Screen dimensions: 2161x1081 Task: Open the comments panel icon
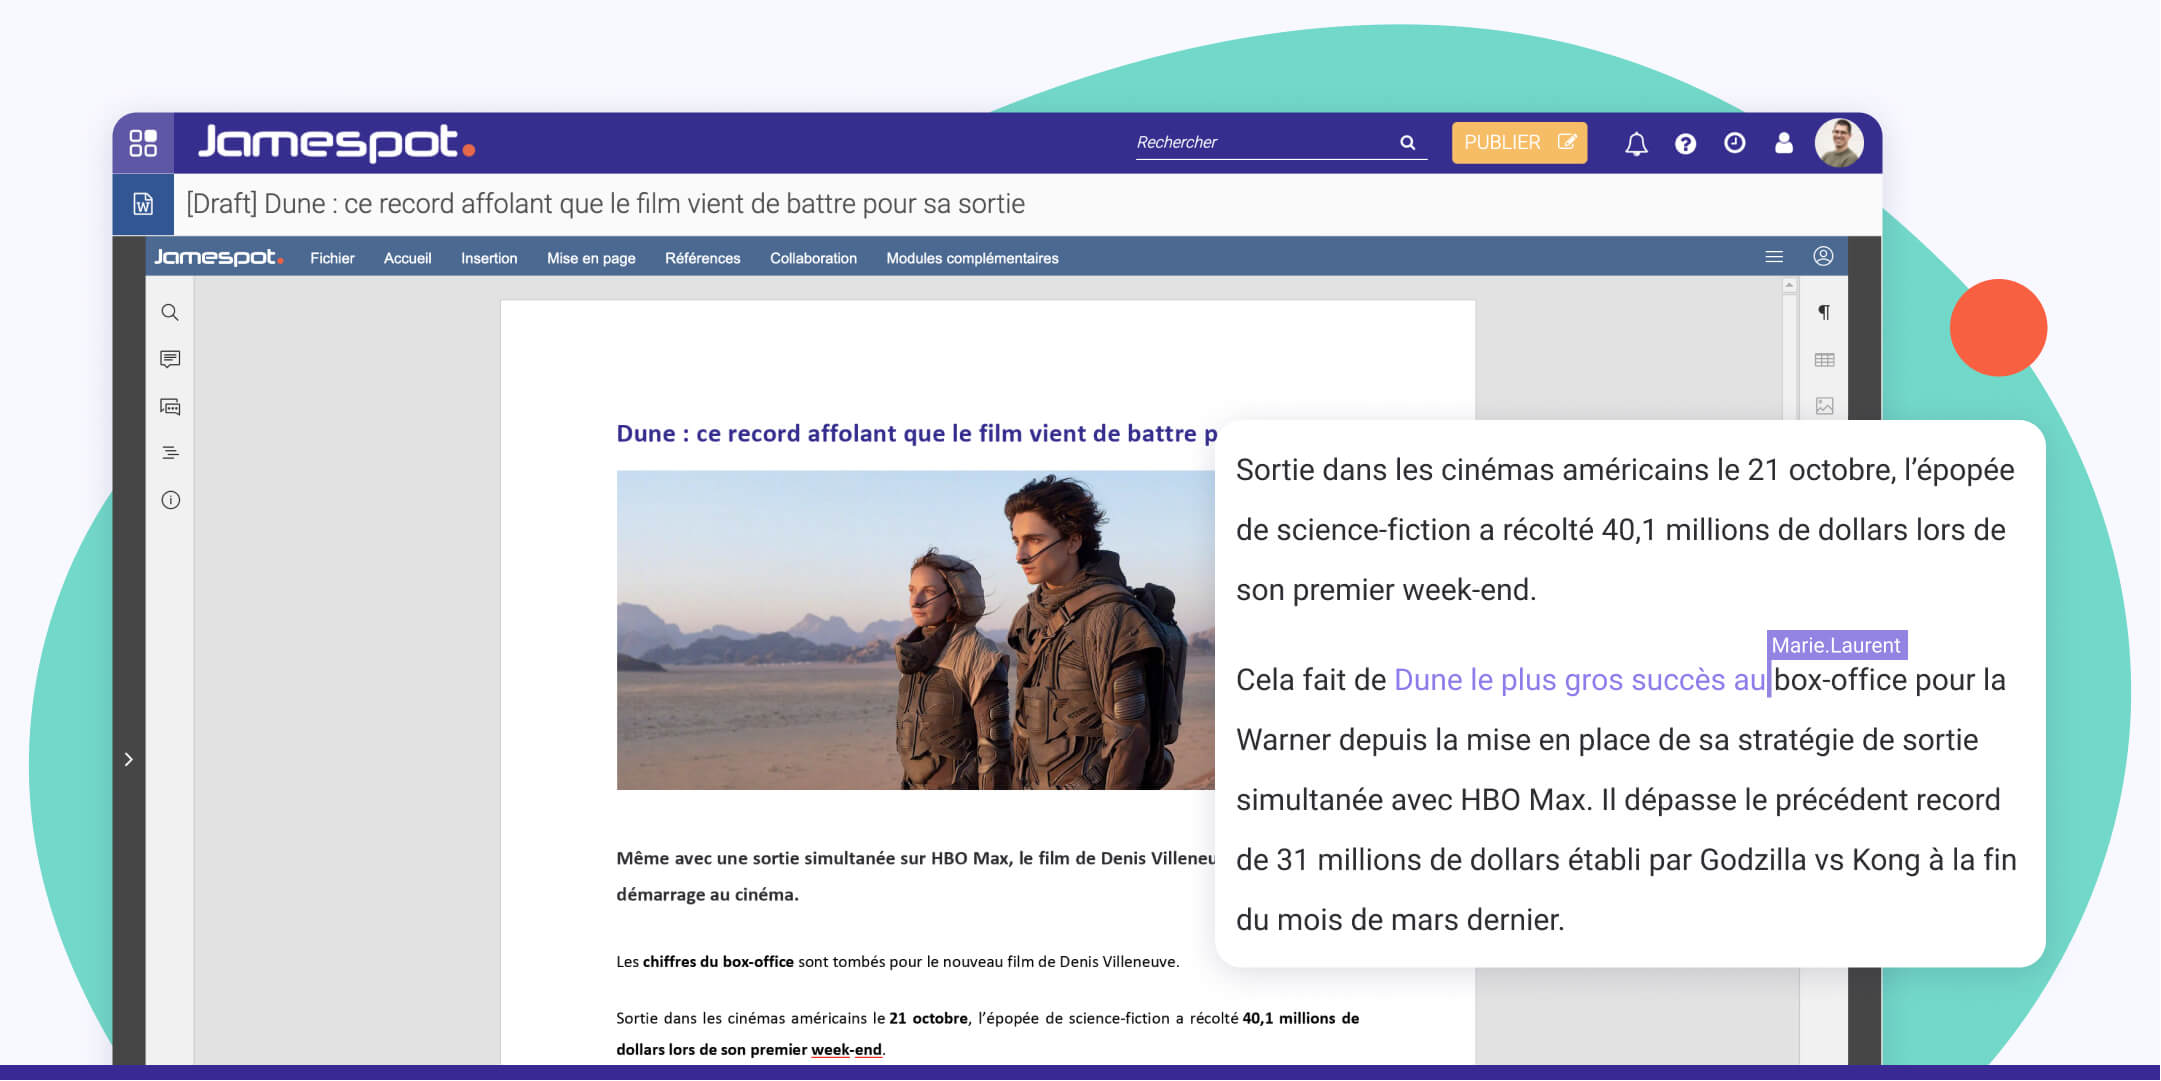(x=170, y=359)
